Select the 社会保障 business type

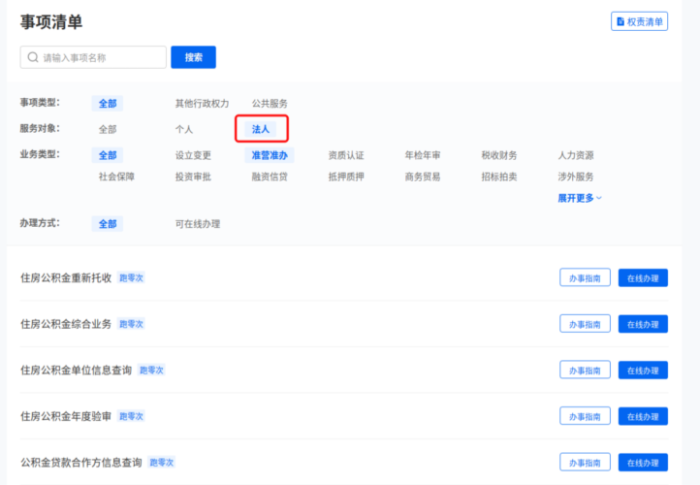pyautogui.click(x=117, y=177)
